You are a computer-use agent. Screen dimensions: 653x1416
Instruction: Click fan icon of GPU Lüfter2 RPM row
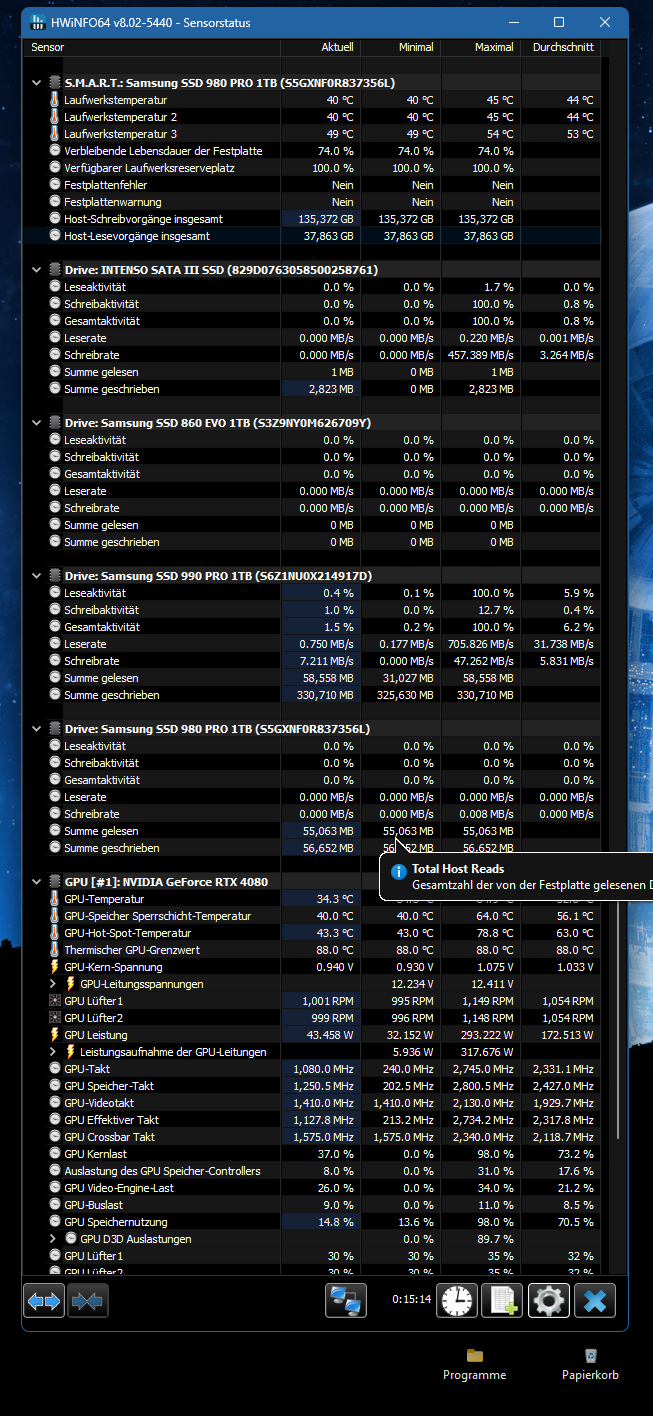tap(55, 1018)
